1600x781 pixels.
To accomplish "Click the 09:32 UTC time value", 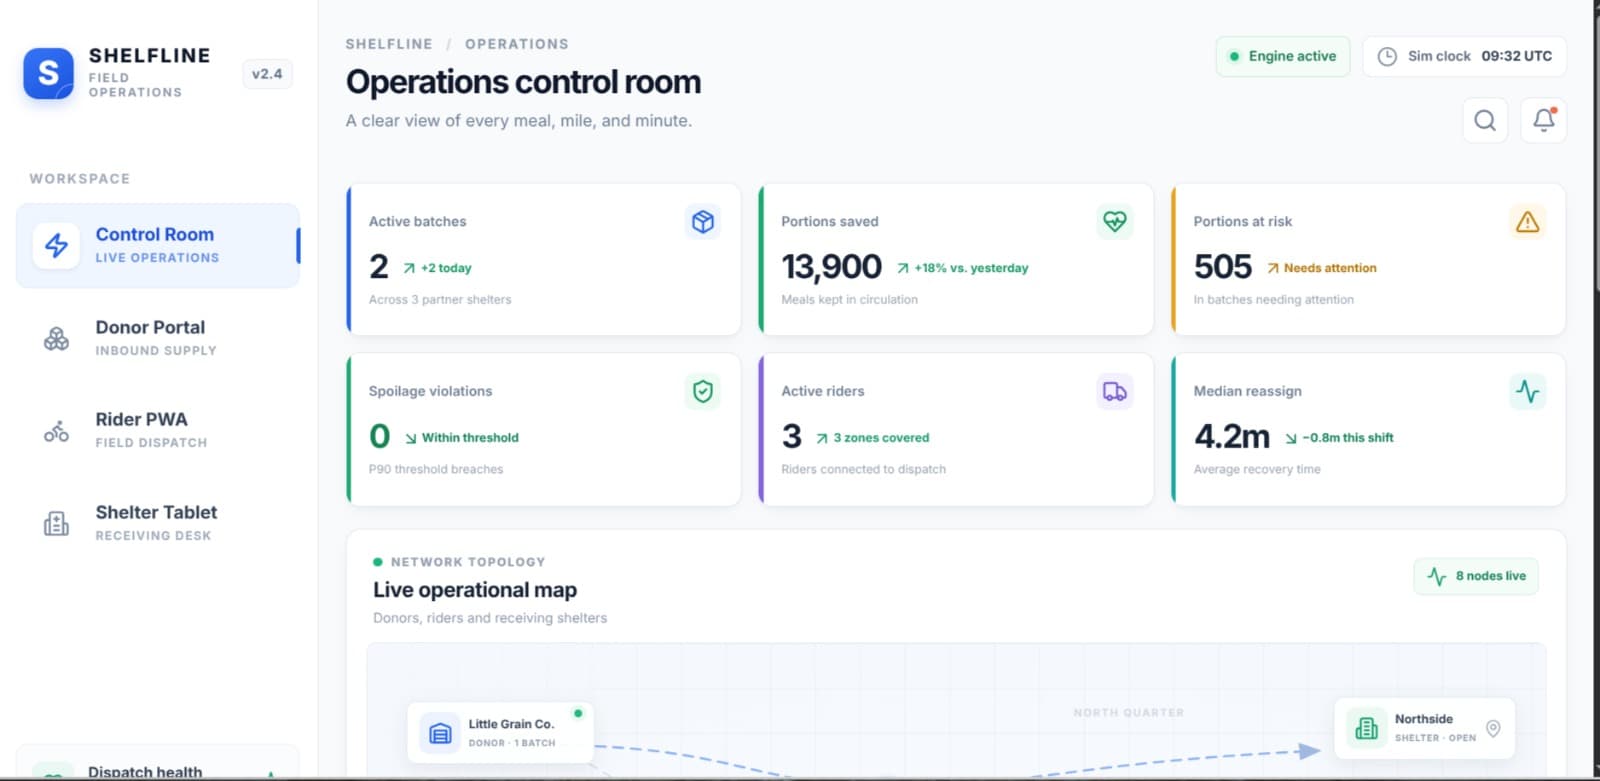I will [1517, 57].
